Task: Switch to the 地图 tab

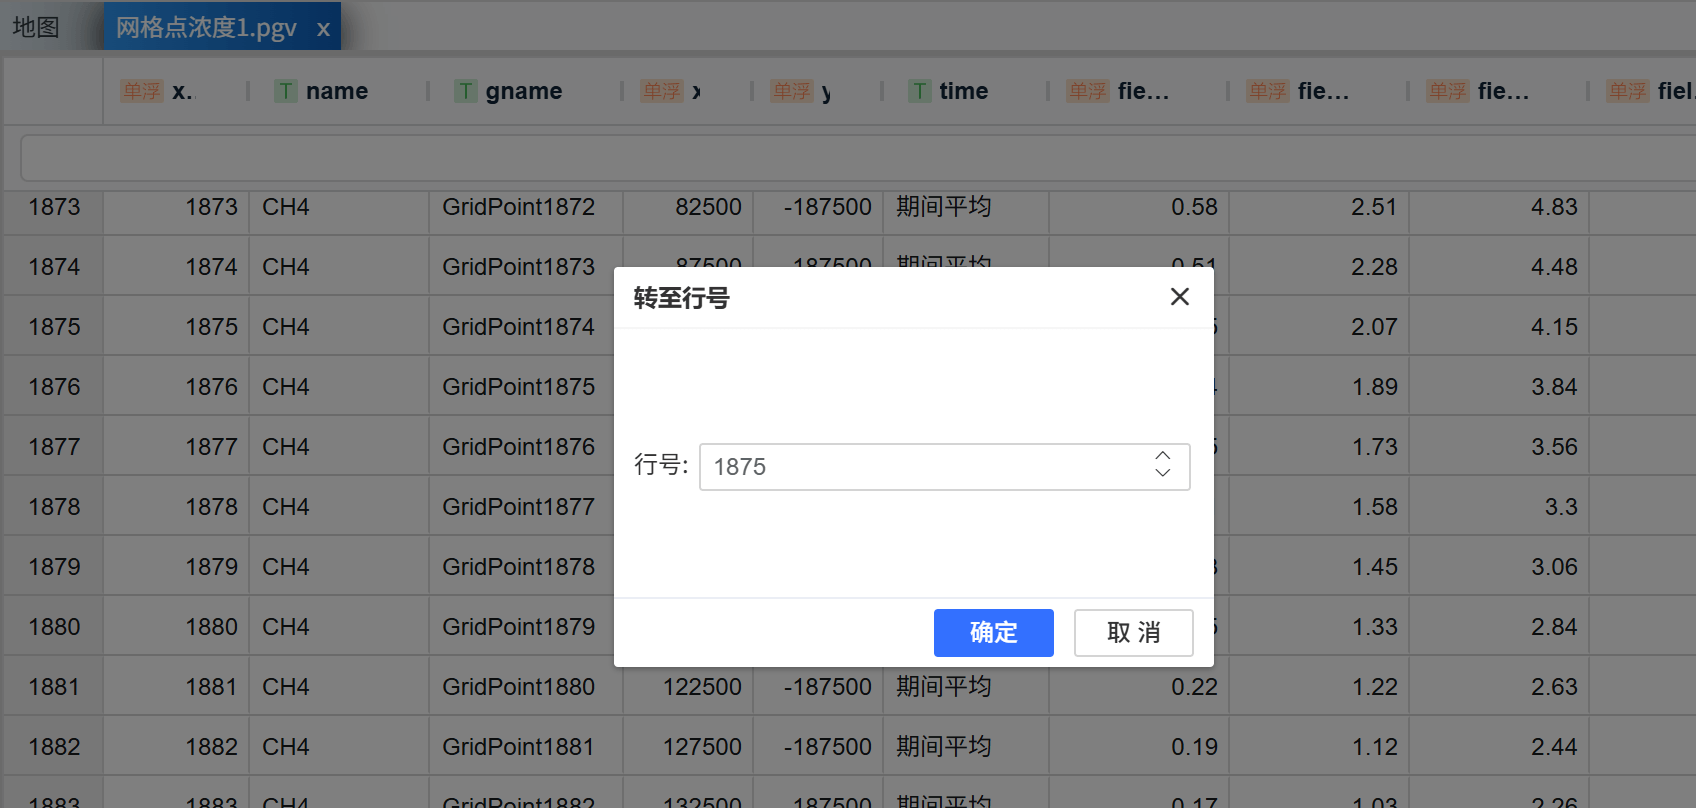Action: (x=37, y=27)
